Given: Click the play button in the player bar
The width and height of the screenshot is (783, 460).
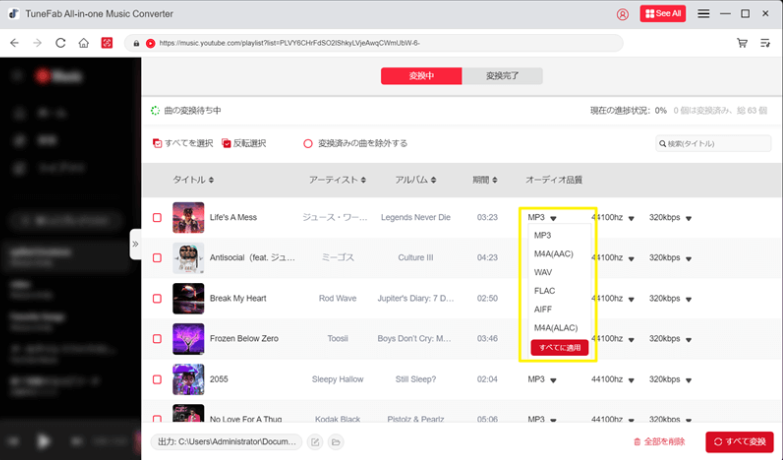Looking at the screenshot, I should (x=44, y=441).
